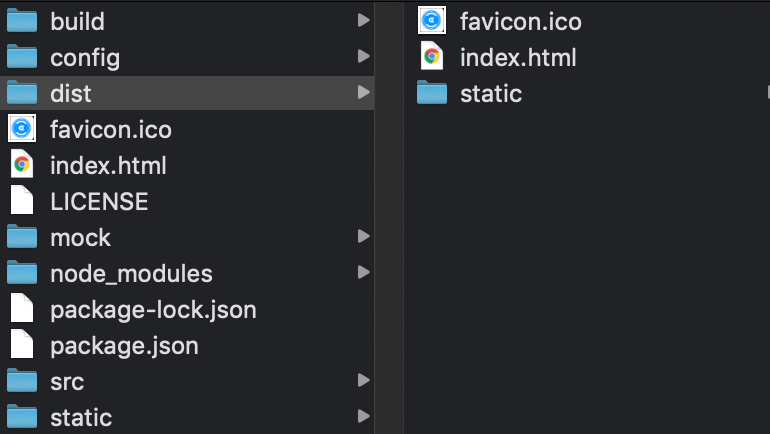Select the static folder name in left column
Image resolution: width=770 pixels, height=434 pixels.
click(81, 417)
